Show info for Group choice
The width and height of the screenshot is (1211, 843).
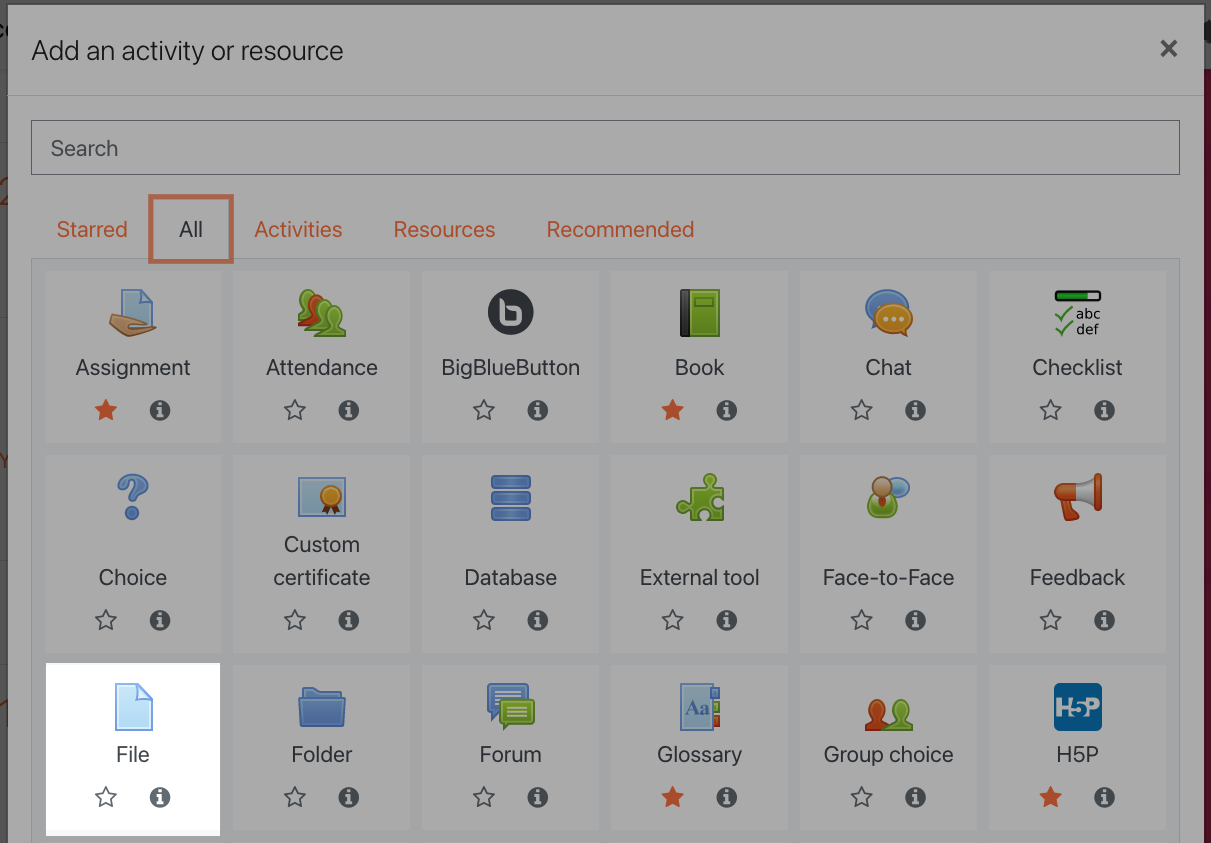(916, 797)
